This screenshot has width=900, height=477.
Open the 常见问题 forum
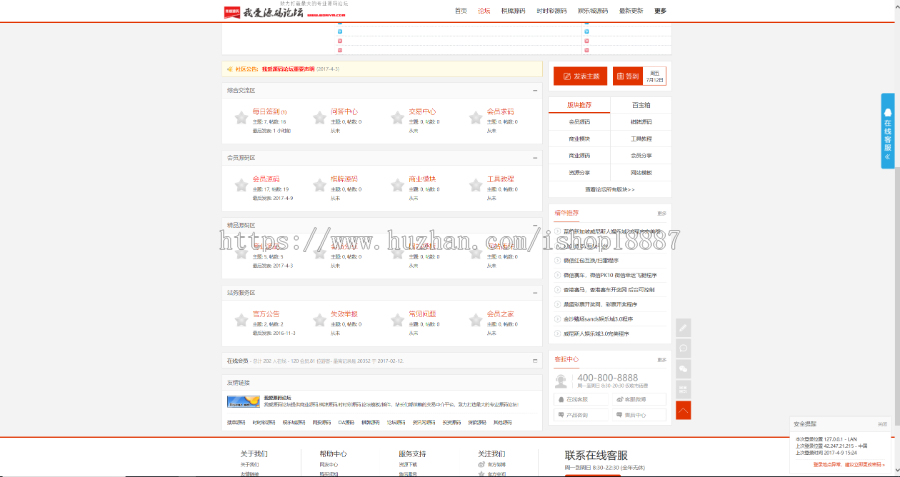[x=422, y=314]
